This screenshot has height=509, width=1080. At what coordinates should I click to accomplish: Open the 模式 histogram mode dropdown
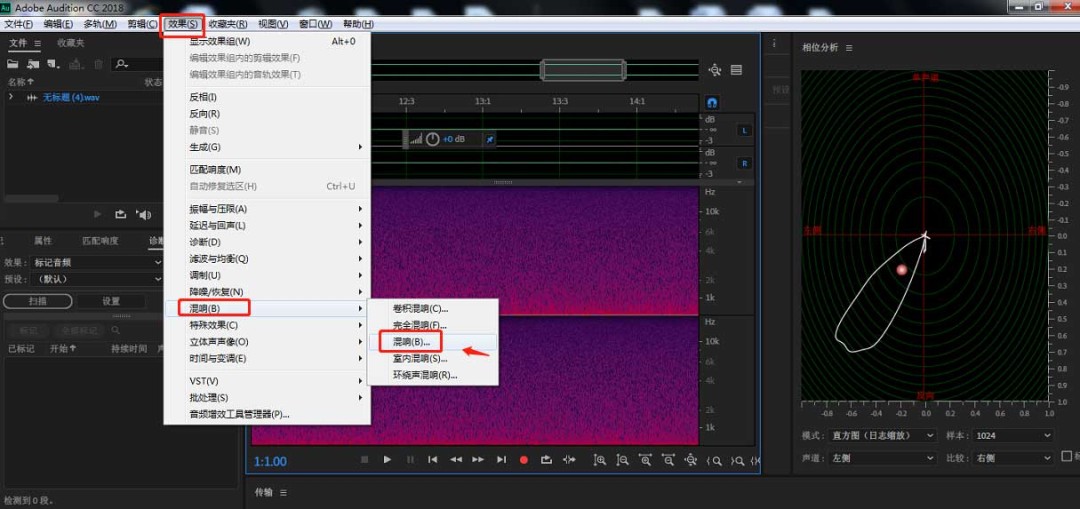coord(884,436)
